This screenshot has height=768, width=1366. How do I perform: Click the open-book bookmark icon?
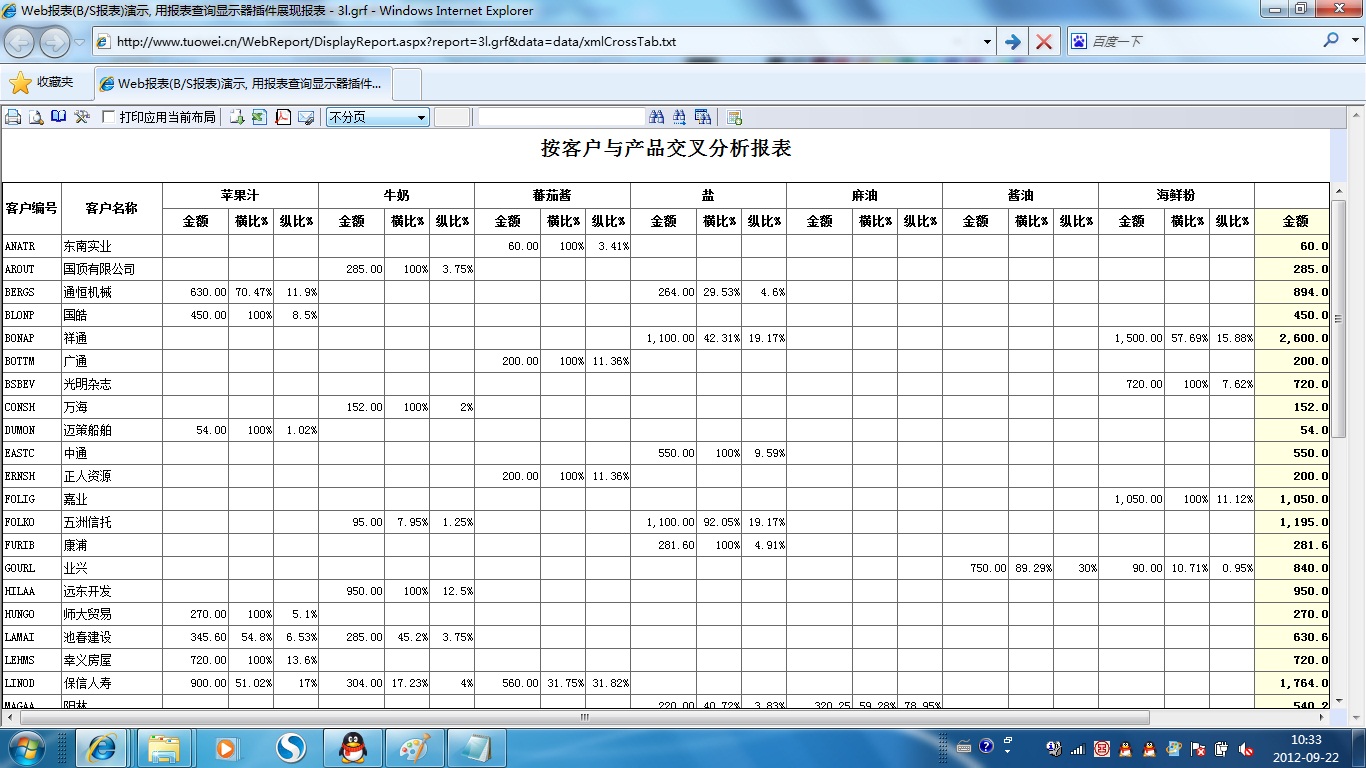(59, 117)
